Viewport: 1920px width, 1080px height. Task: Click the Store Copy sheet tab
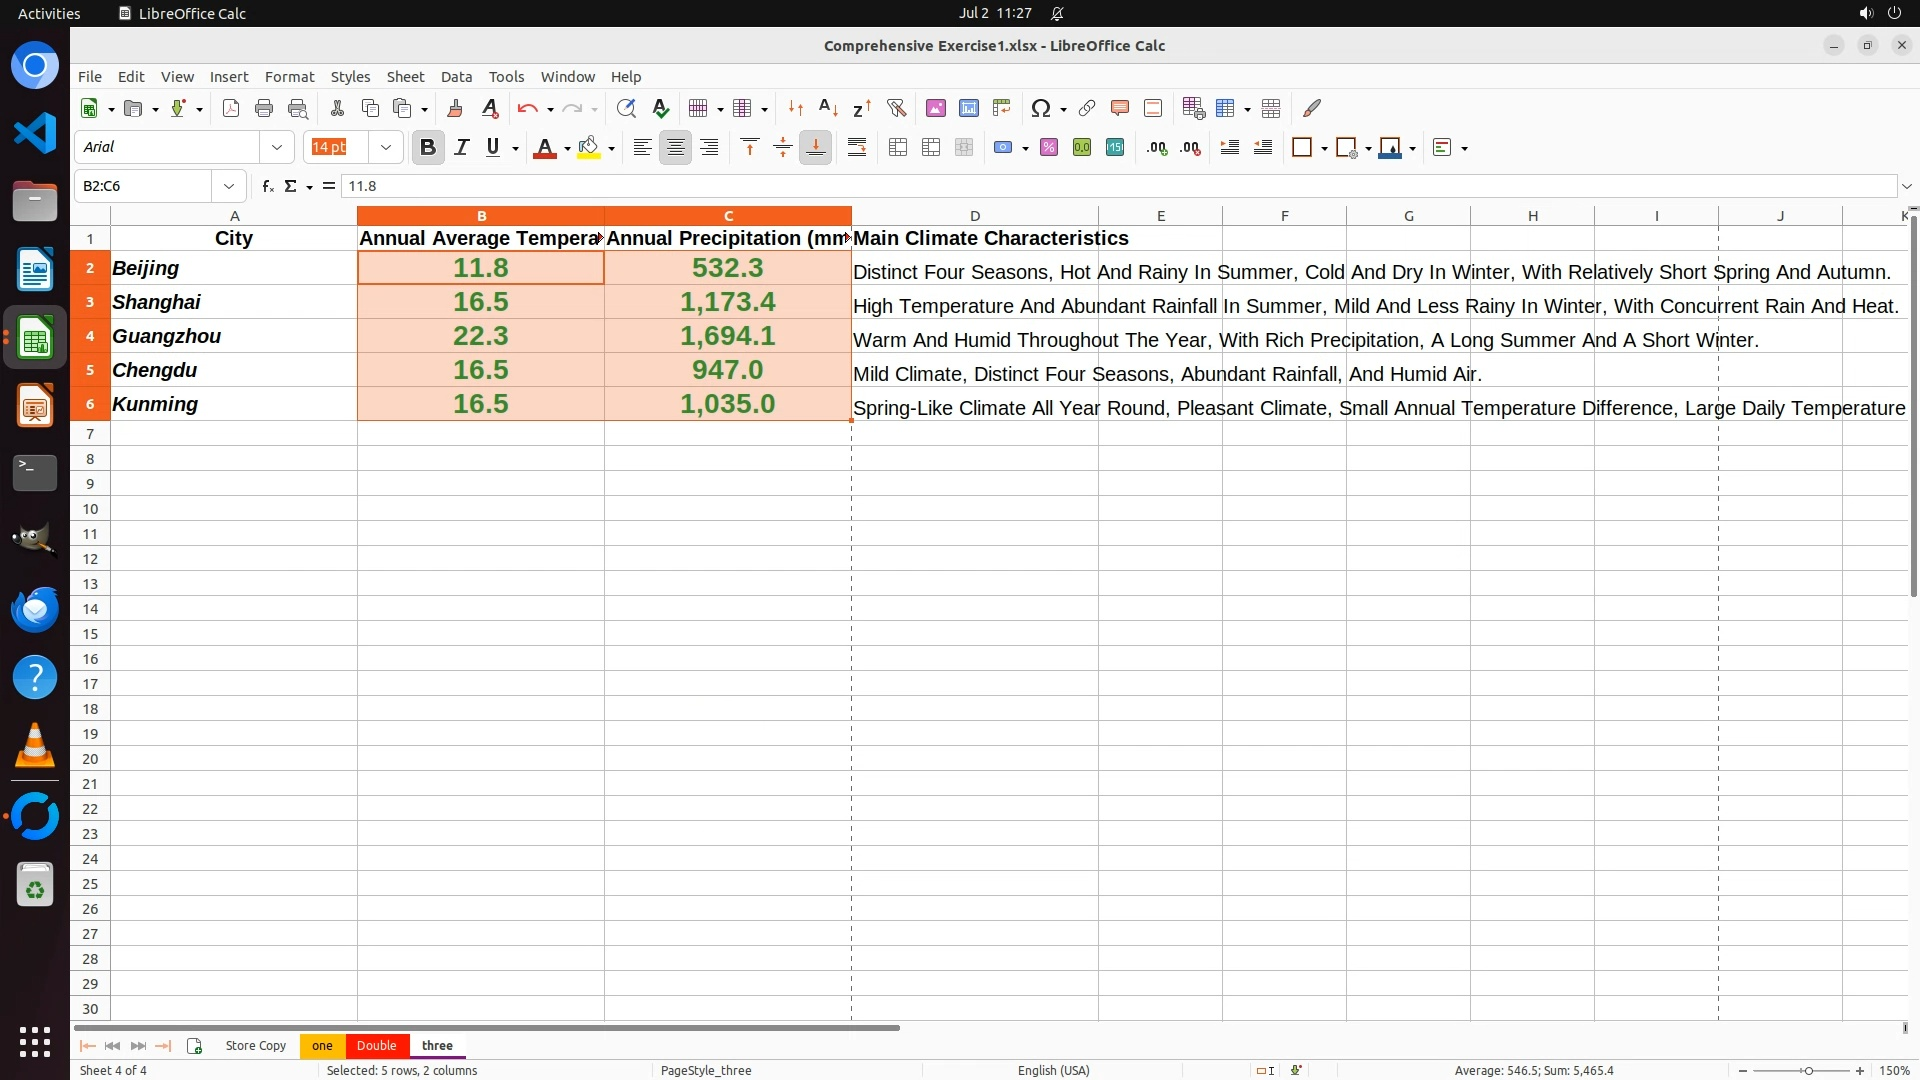(x=256, y=1046)
